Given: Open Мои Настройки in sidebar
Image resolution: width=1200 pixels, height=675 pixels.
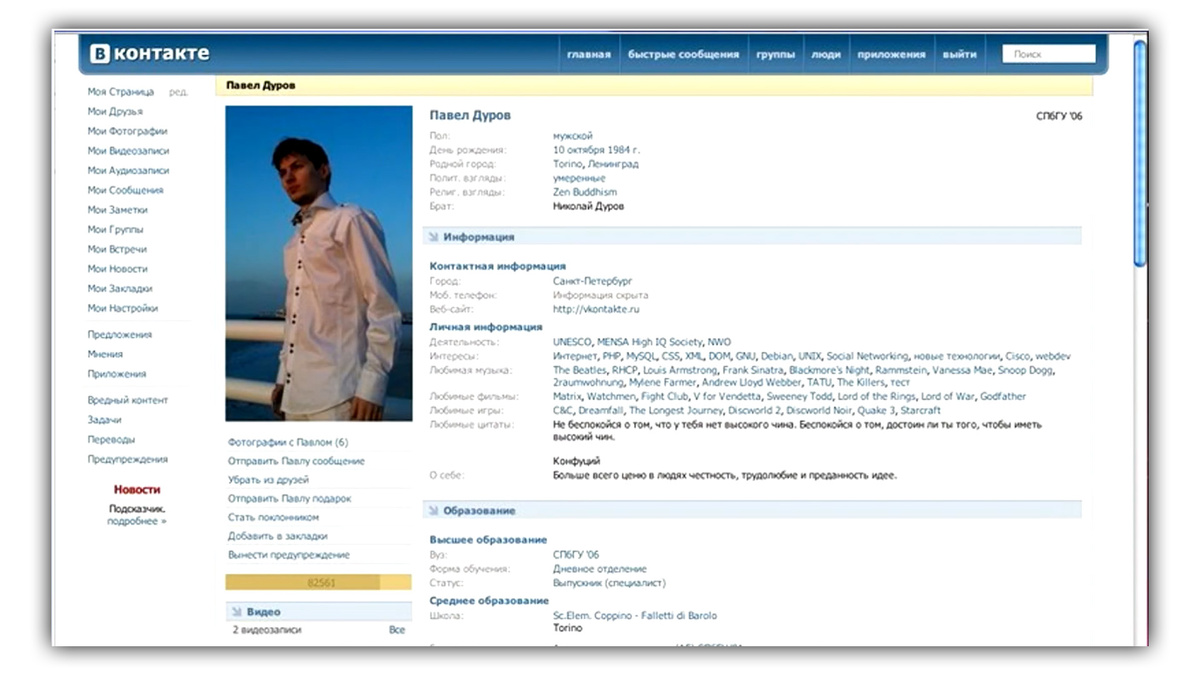Looking at the screenshot, I should tap(122, 308).
